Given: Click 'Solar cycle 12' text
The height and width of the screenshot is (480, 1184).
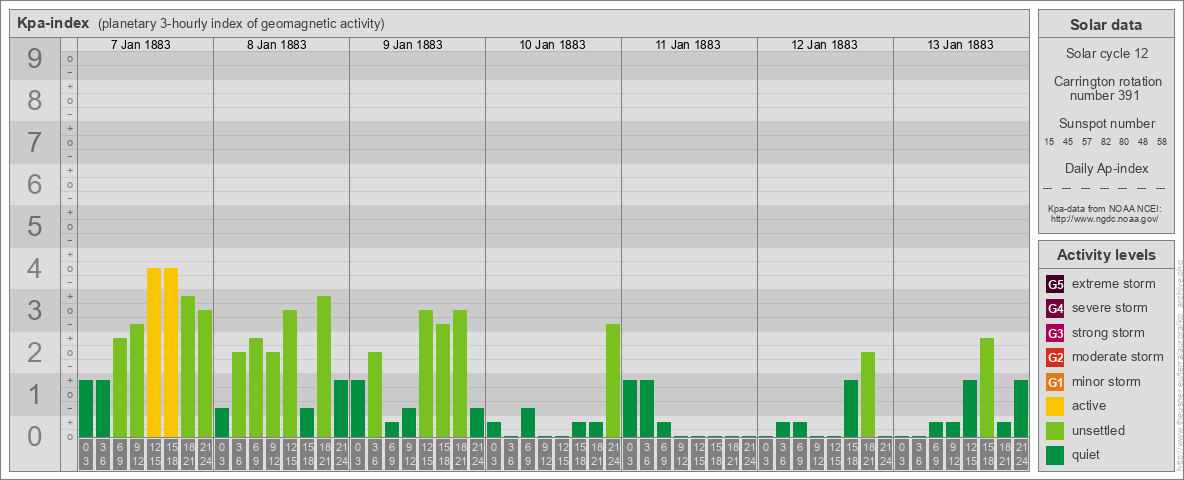Looking at the screenshot, I should (x=1105, y=54).
